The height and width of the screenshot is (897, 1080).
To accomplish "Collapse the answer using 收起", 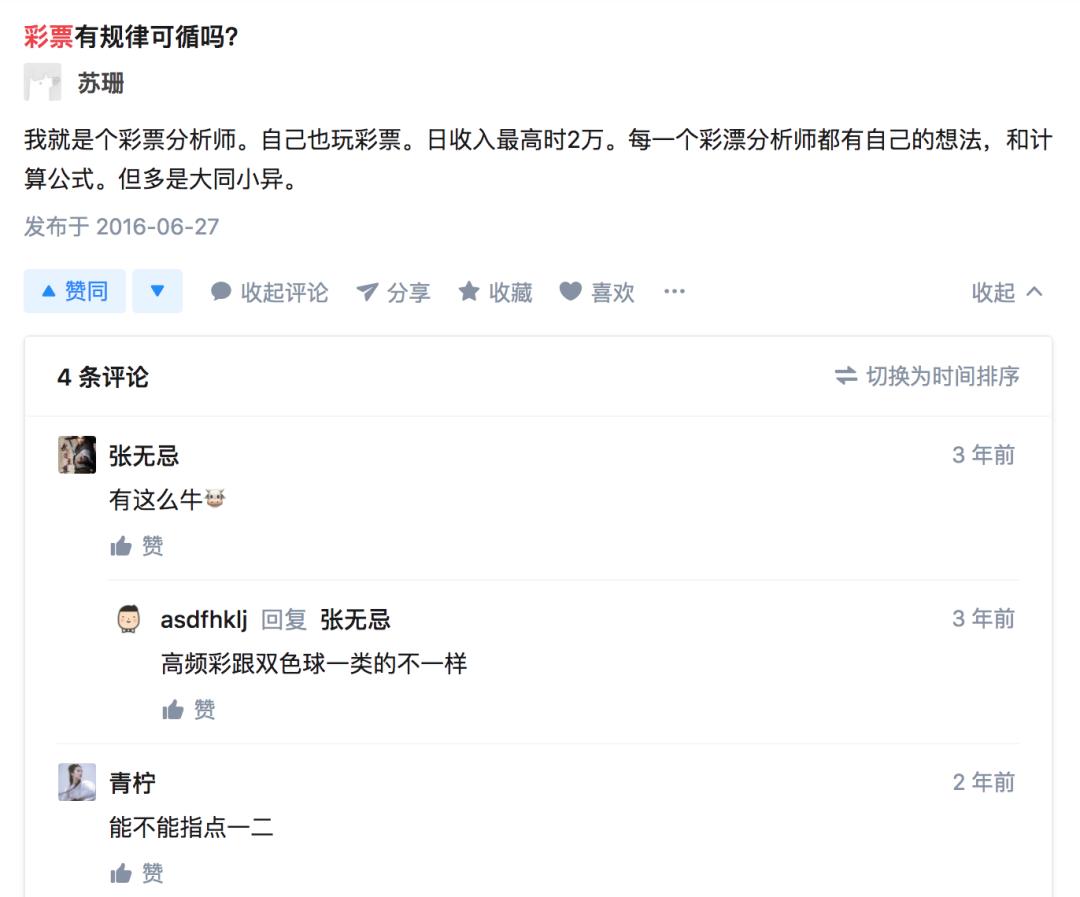I will pyautogui.click(x=991, y=291).
